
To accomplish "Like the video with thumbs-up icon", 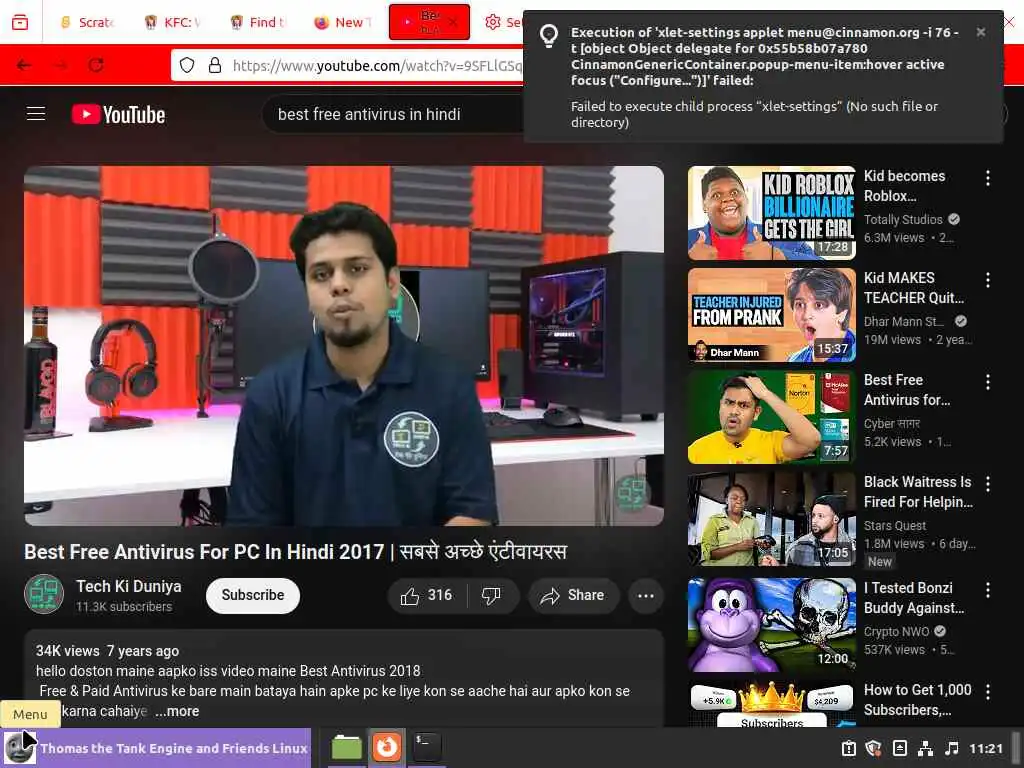I will click(409, 596).
